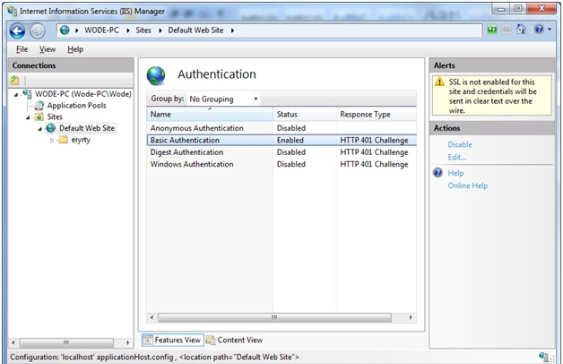Image resolution: width=563 pixels, height=364 pixels.
Task: Click right arrow of authentication list scrollbar
Action: coord(411,318)
